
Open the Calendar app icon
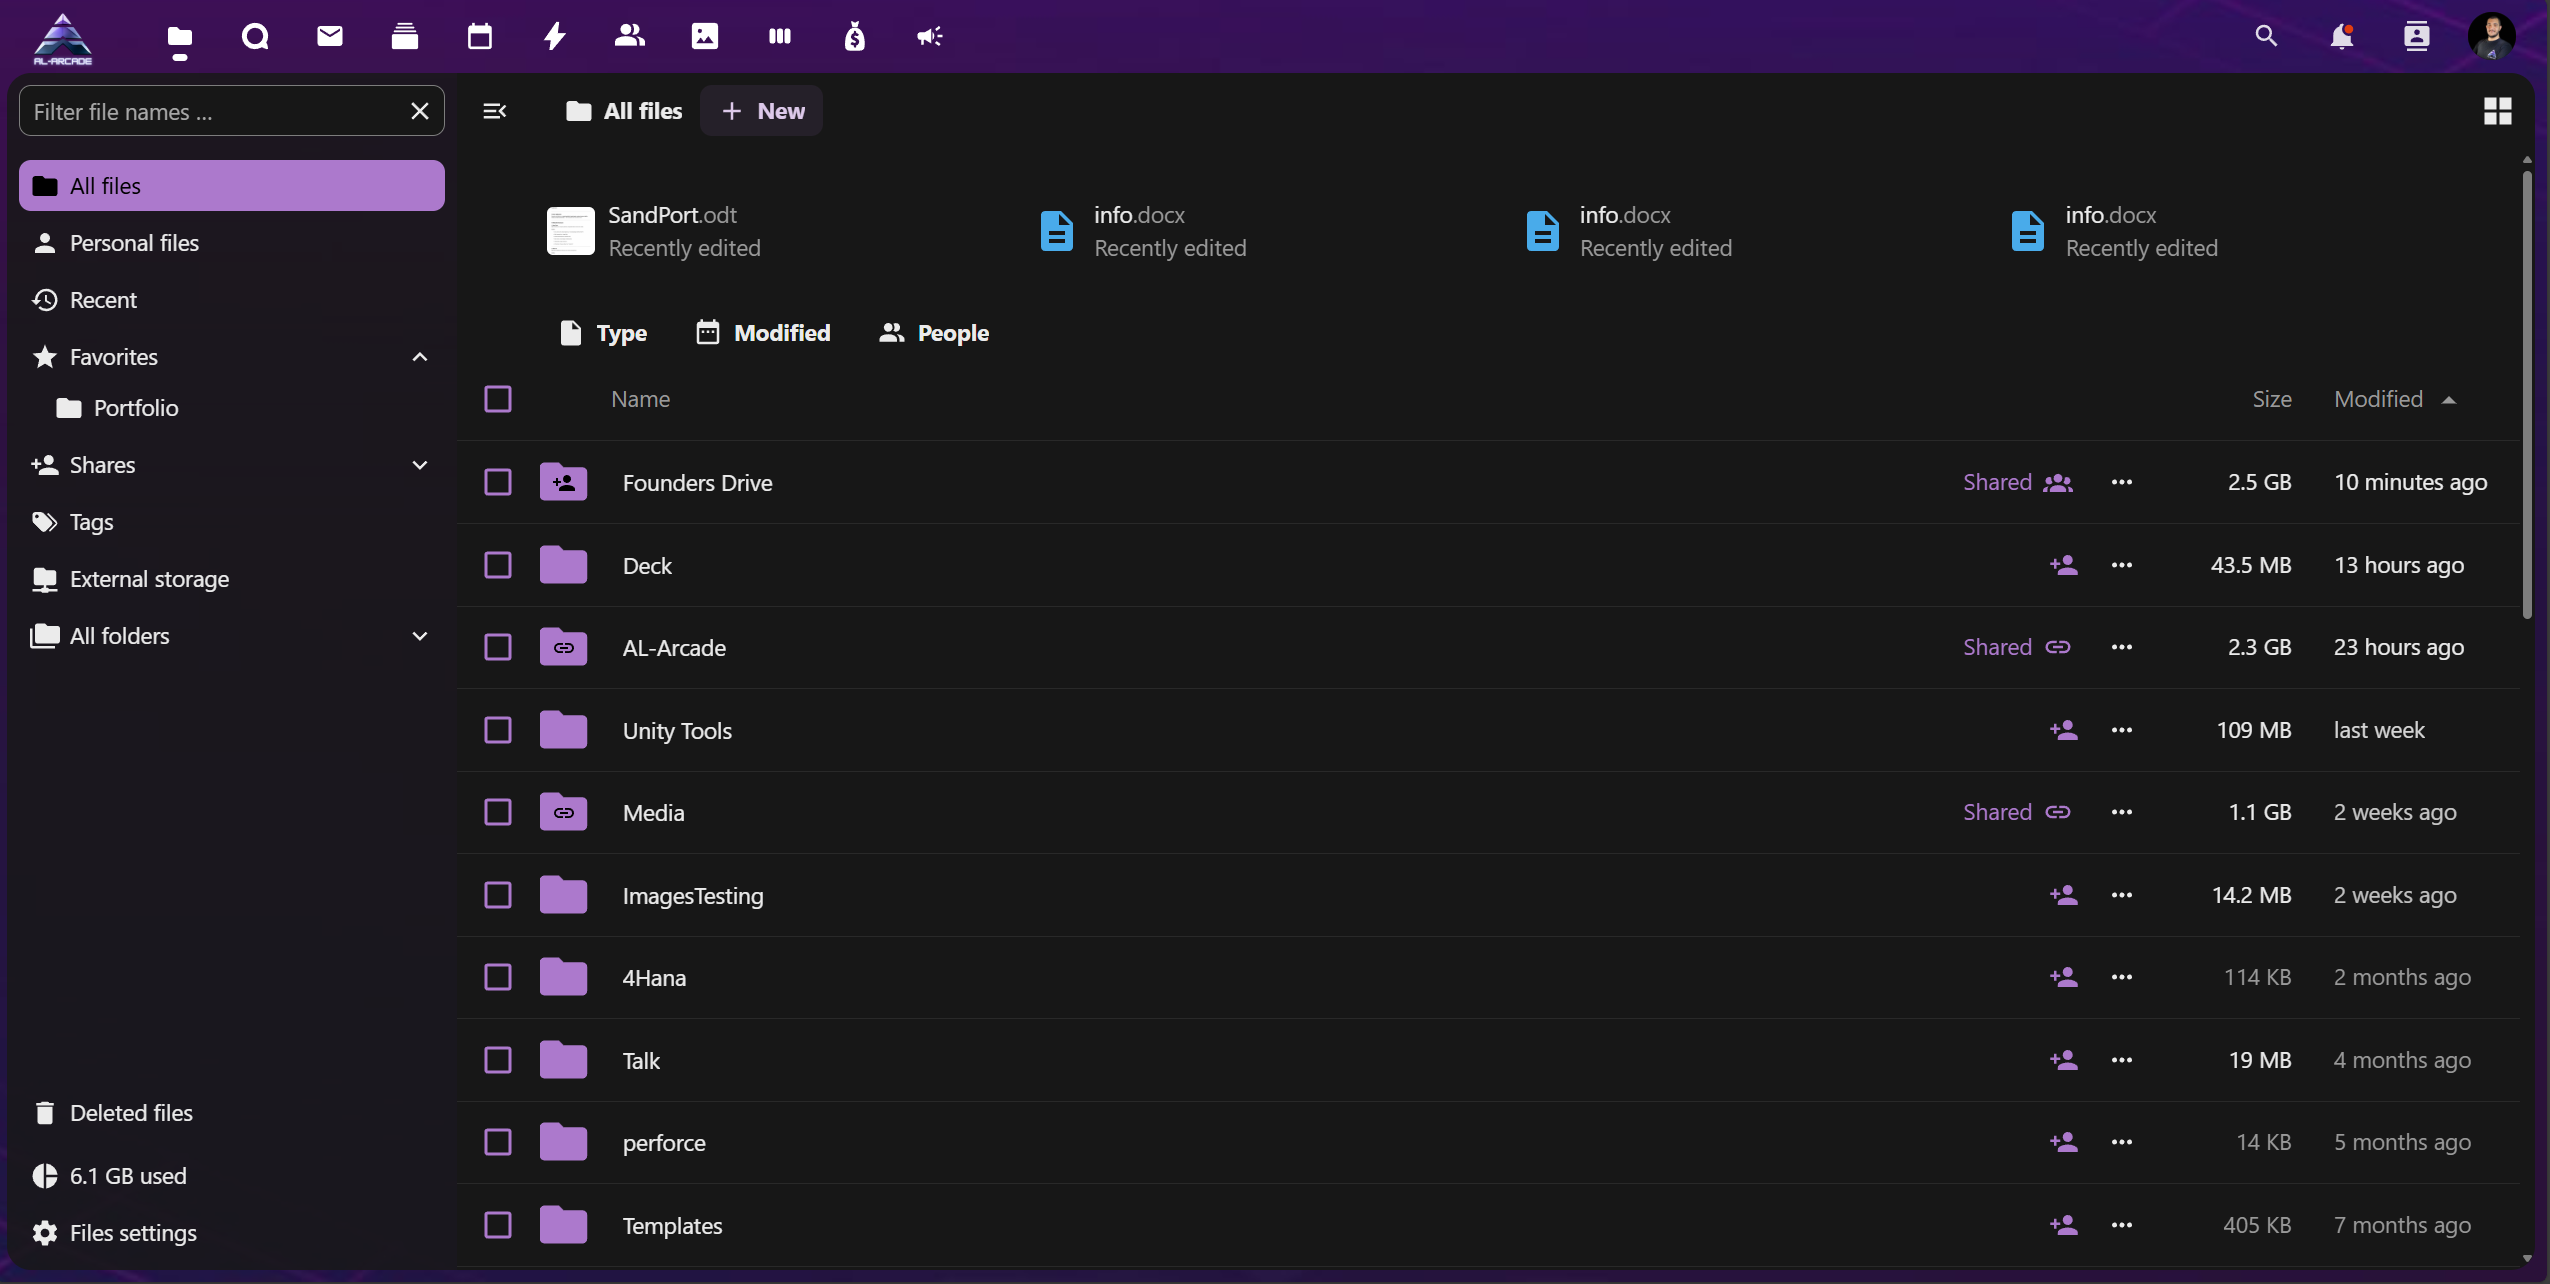(480, 37)
